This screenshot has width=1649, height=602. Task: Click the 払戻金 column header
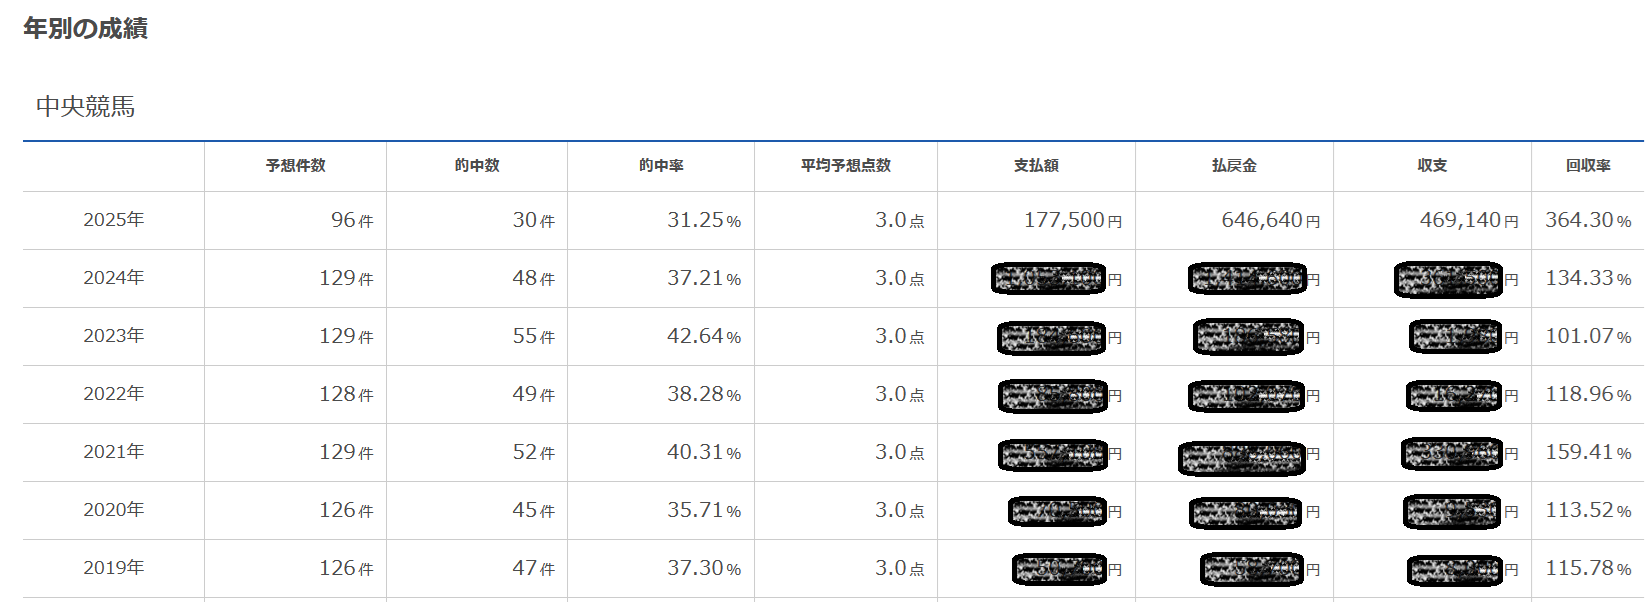[x=1234, y=166]
